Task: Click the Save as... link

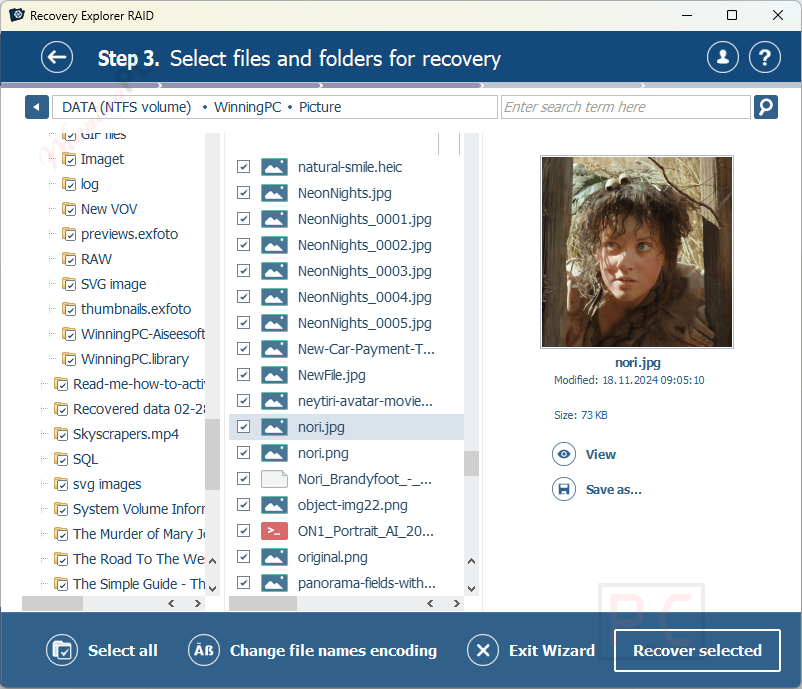Action: coord(613,490)
